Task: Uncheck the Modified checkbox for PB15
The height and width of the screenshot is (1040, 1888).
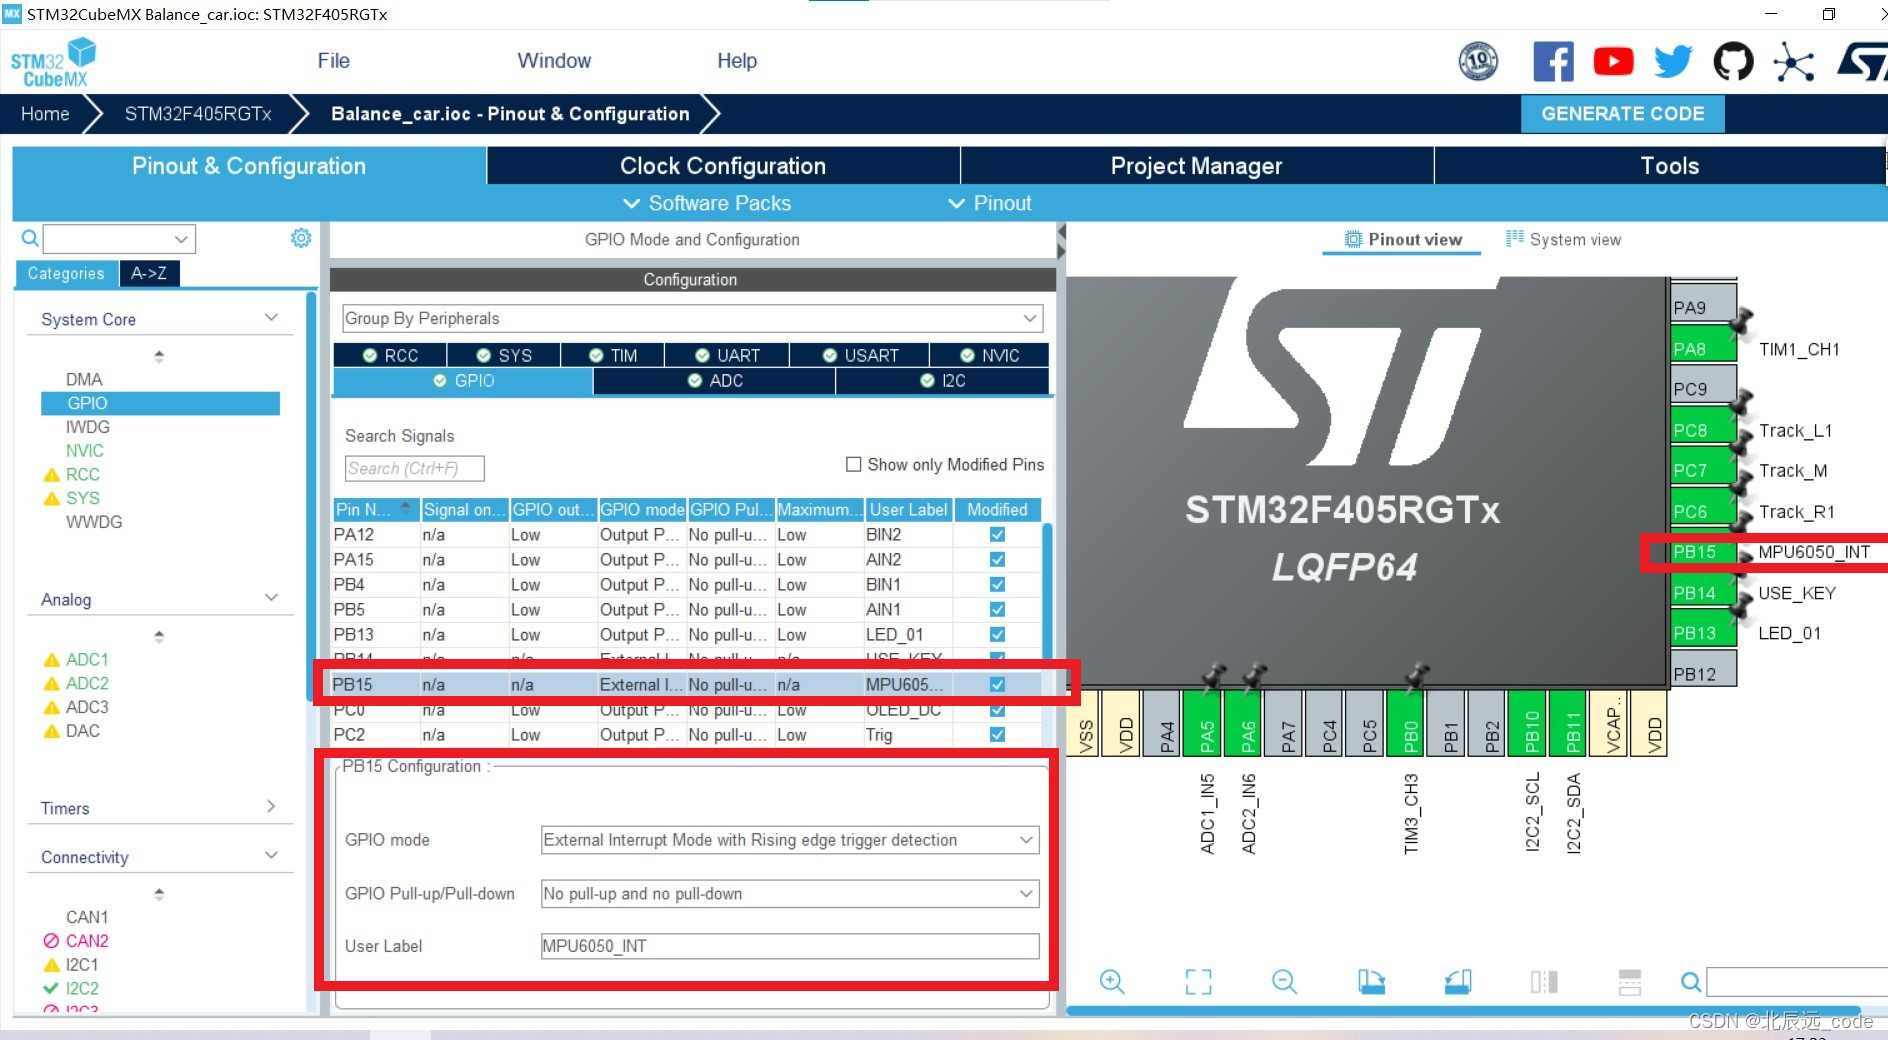Action: tap(996, 684)
